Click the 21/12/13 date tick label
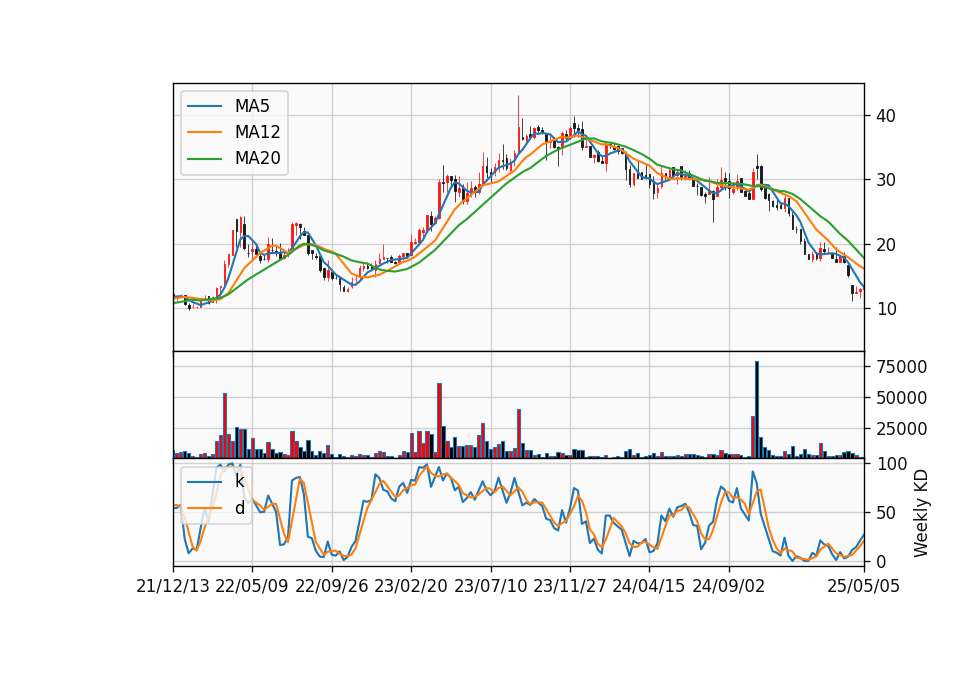This screenshot has height=690, width=960. pos(173,586)
